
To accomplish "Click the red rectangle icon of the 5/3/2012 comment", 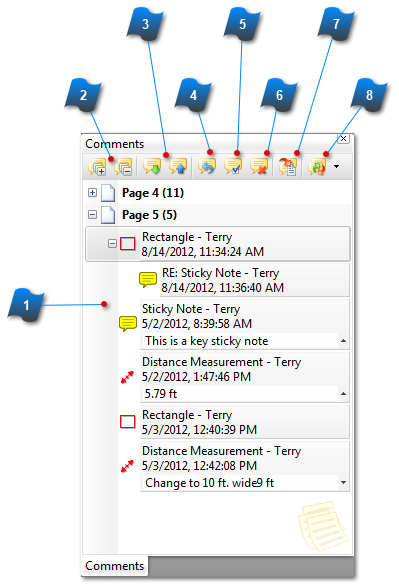I will coord(128,422).
